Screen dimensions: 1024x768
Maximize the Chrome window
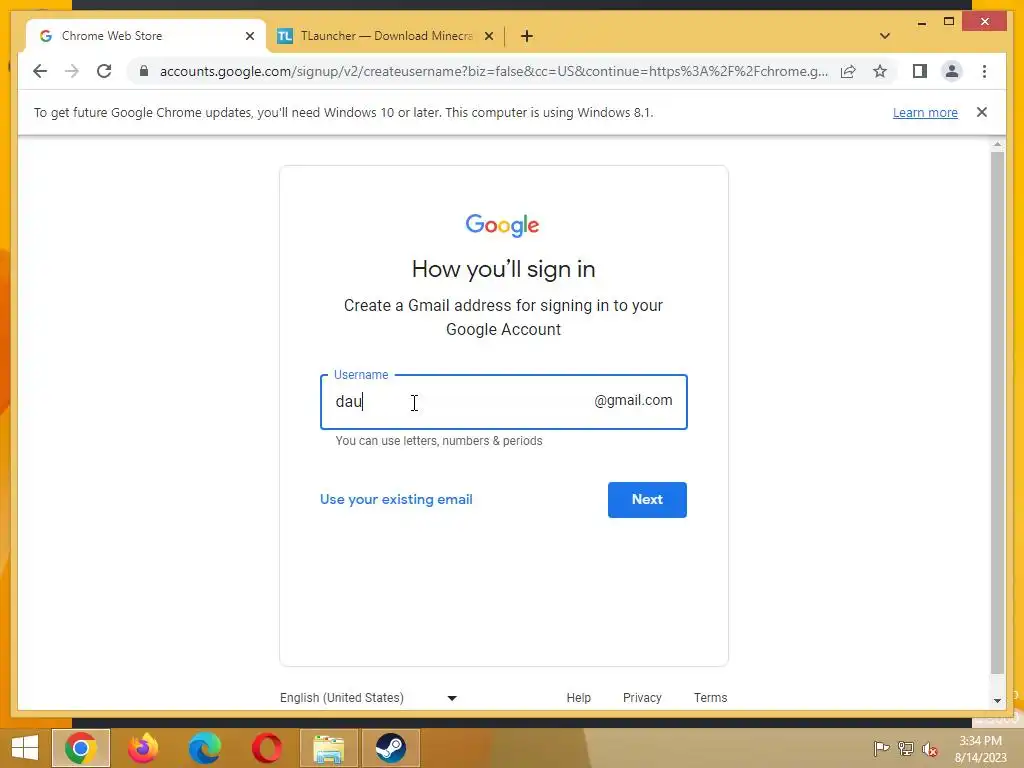(x=949, y=22)
